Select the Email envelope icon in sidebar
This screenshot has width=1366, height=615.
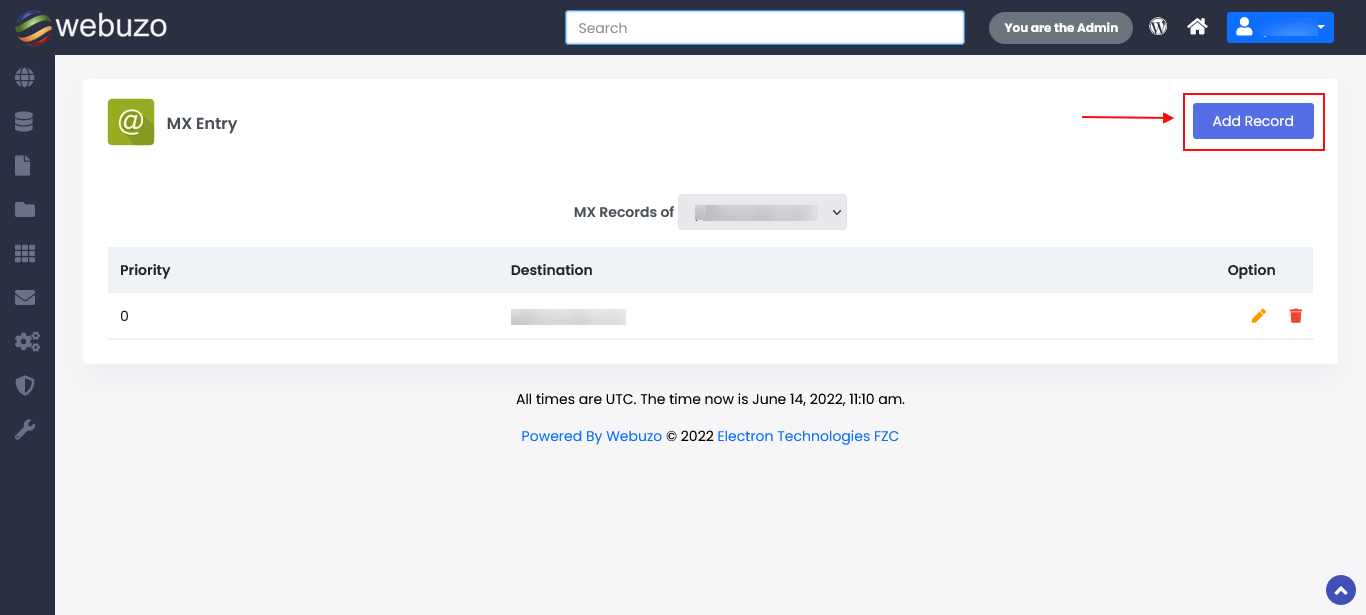(x=27, y=297)
